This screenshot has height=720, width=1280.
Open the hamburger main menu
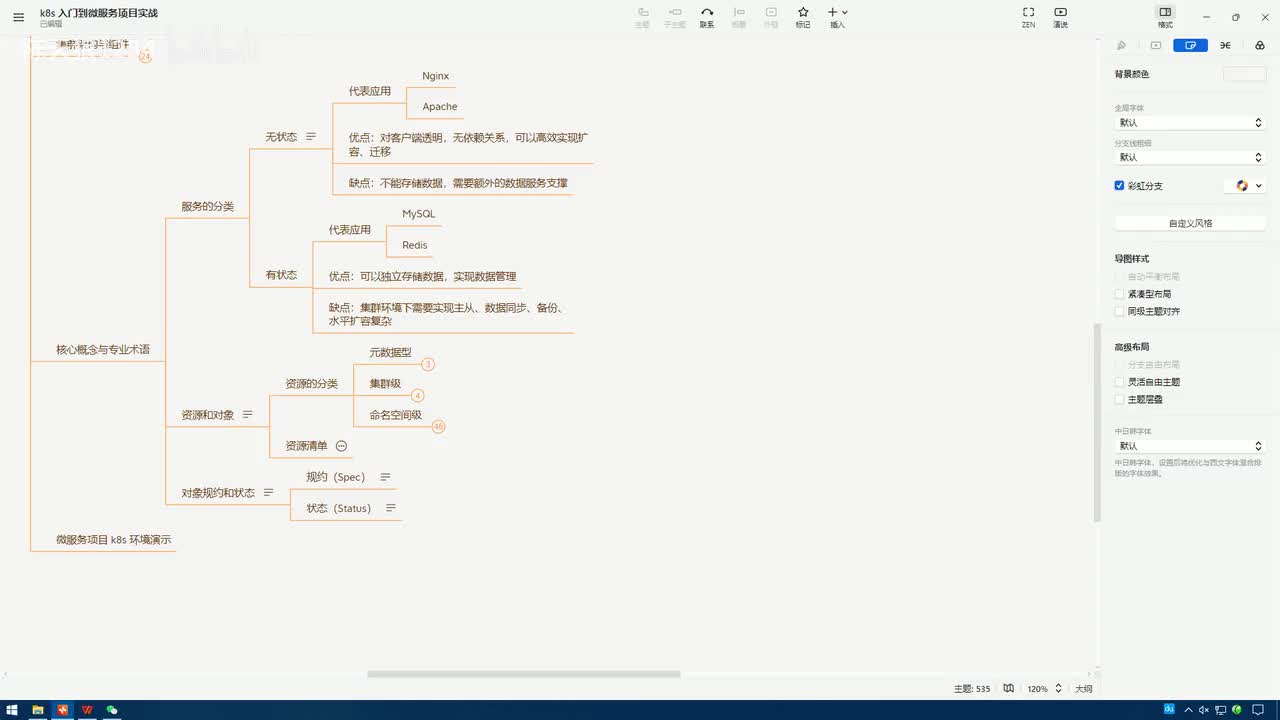pos(18,17)
